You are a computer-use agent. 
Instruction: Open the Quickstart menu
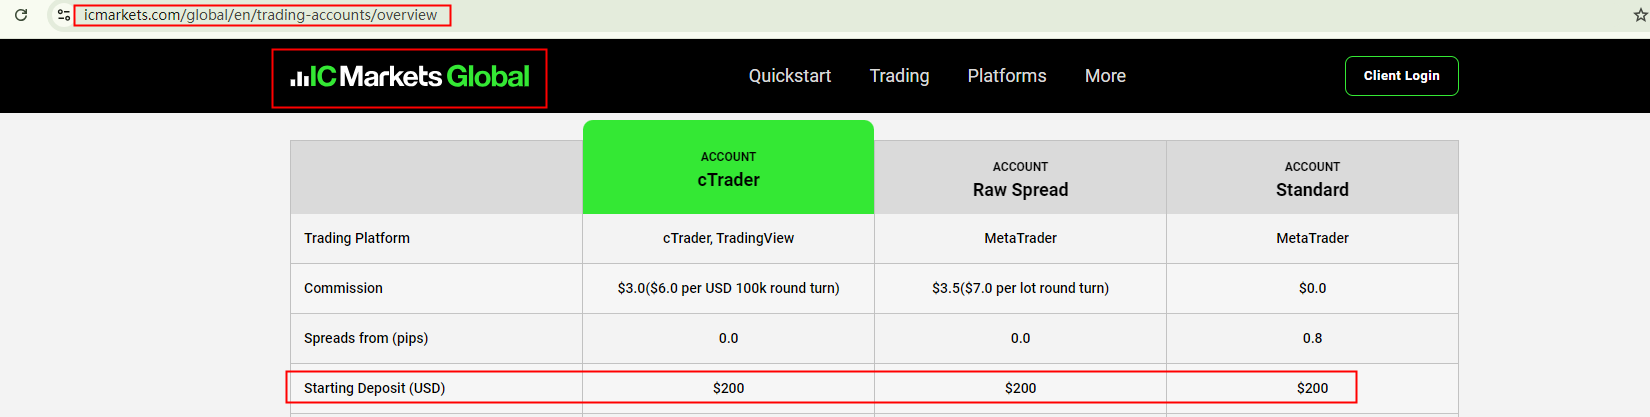[789, 76]
